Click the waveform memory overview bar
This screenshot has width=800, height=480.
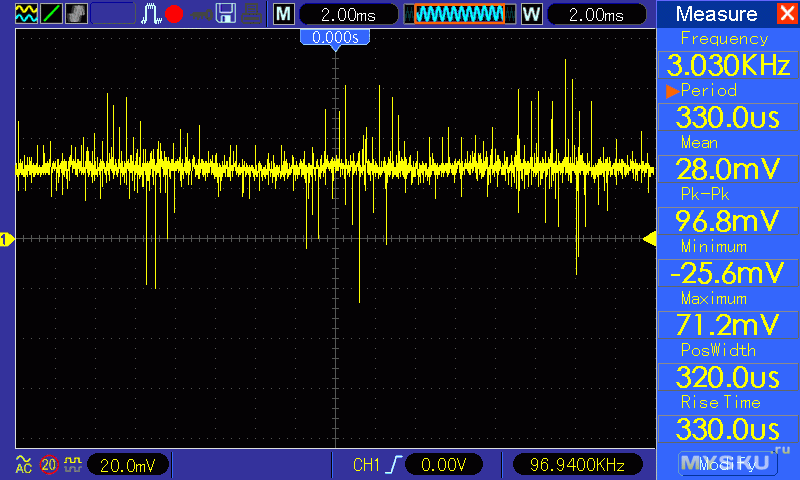(x=459, y=14)
